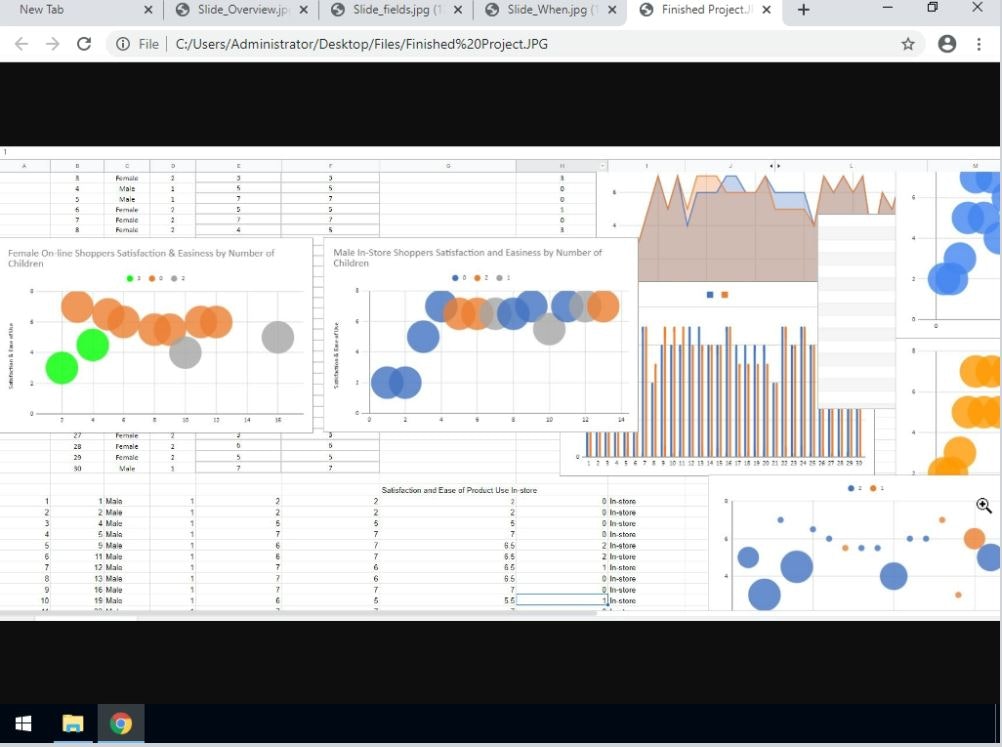Close the Slide_Overview.jpg tab
The image size is (1002, 747).
[304, 10]
